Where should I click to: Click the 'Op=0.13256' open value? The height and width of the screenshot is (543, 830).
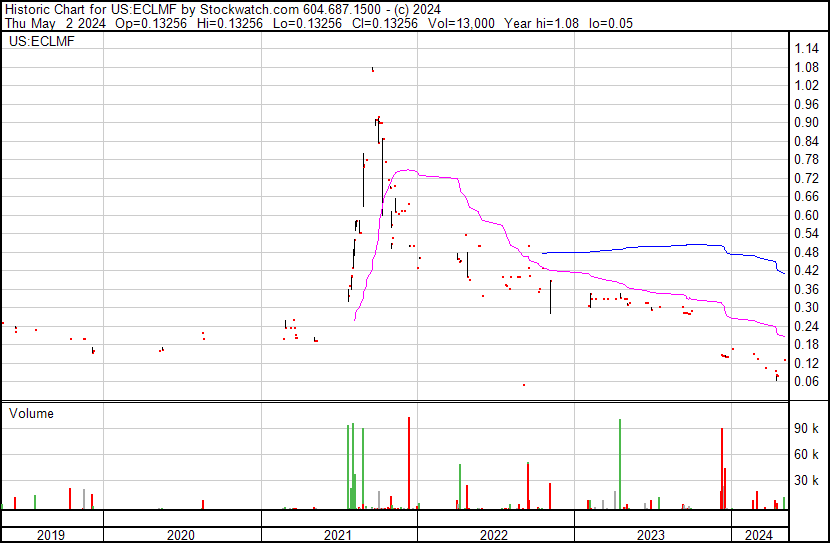tap(151, 23)
